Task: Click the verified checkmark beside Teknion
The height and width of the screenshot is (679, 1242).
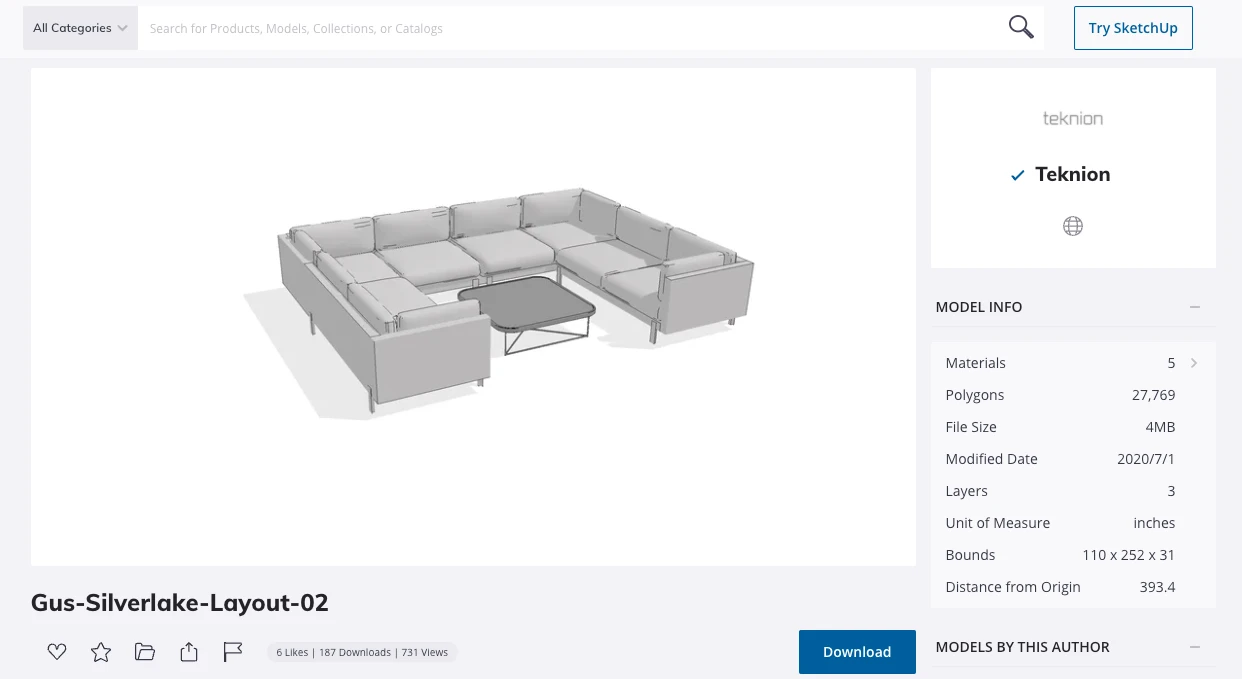Action: 1018,175
